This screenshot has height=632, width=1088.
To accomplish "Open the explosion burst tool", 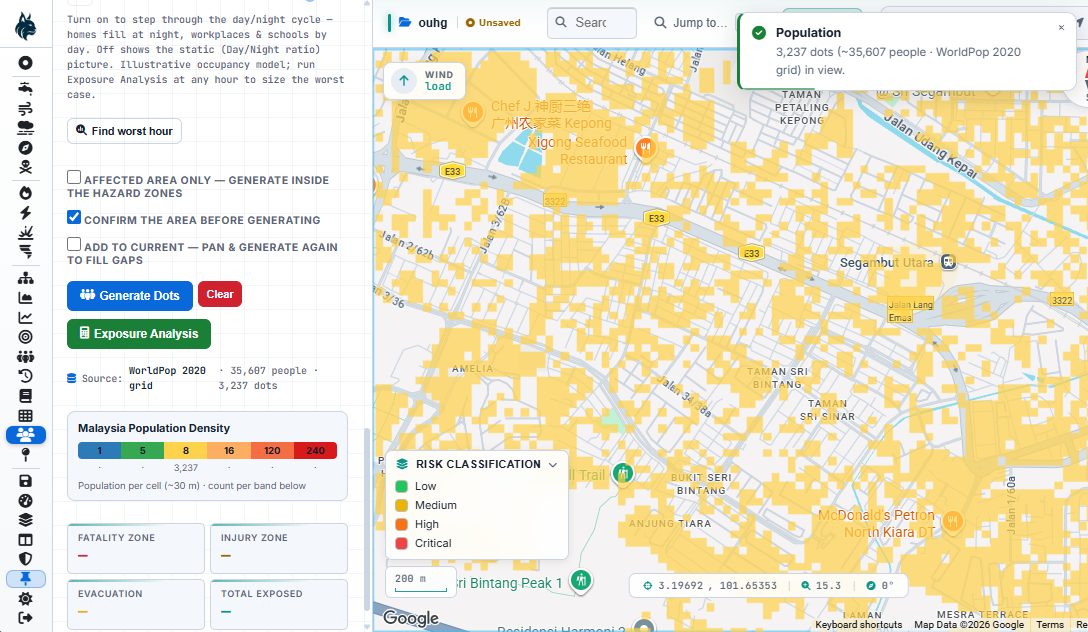I will click(26, 232).
